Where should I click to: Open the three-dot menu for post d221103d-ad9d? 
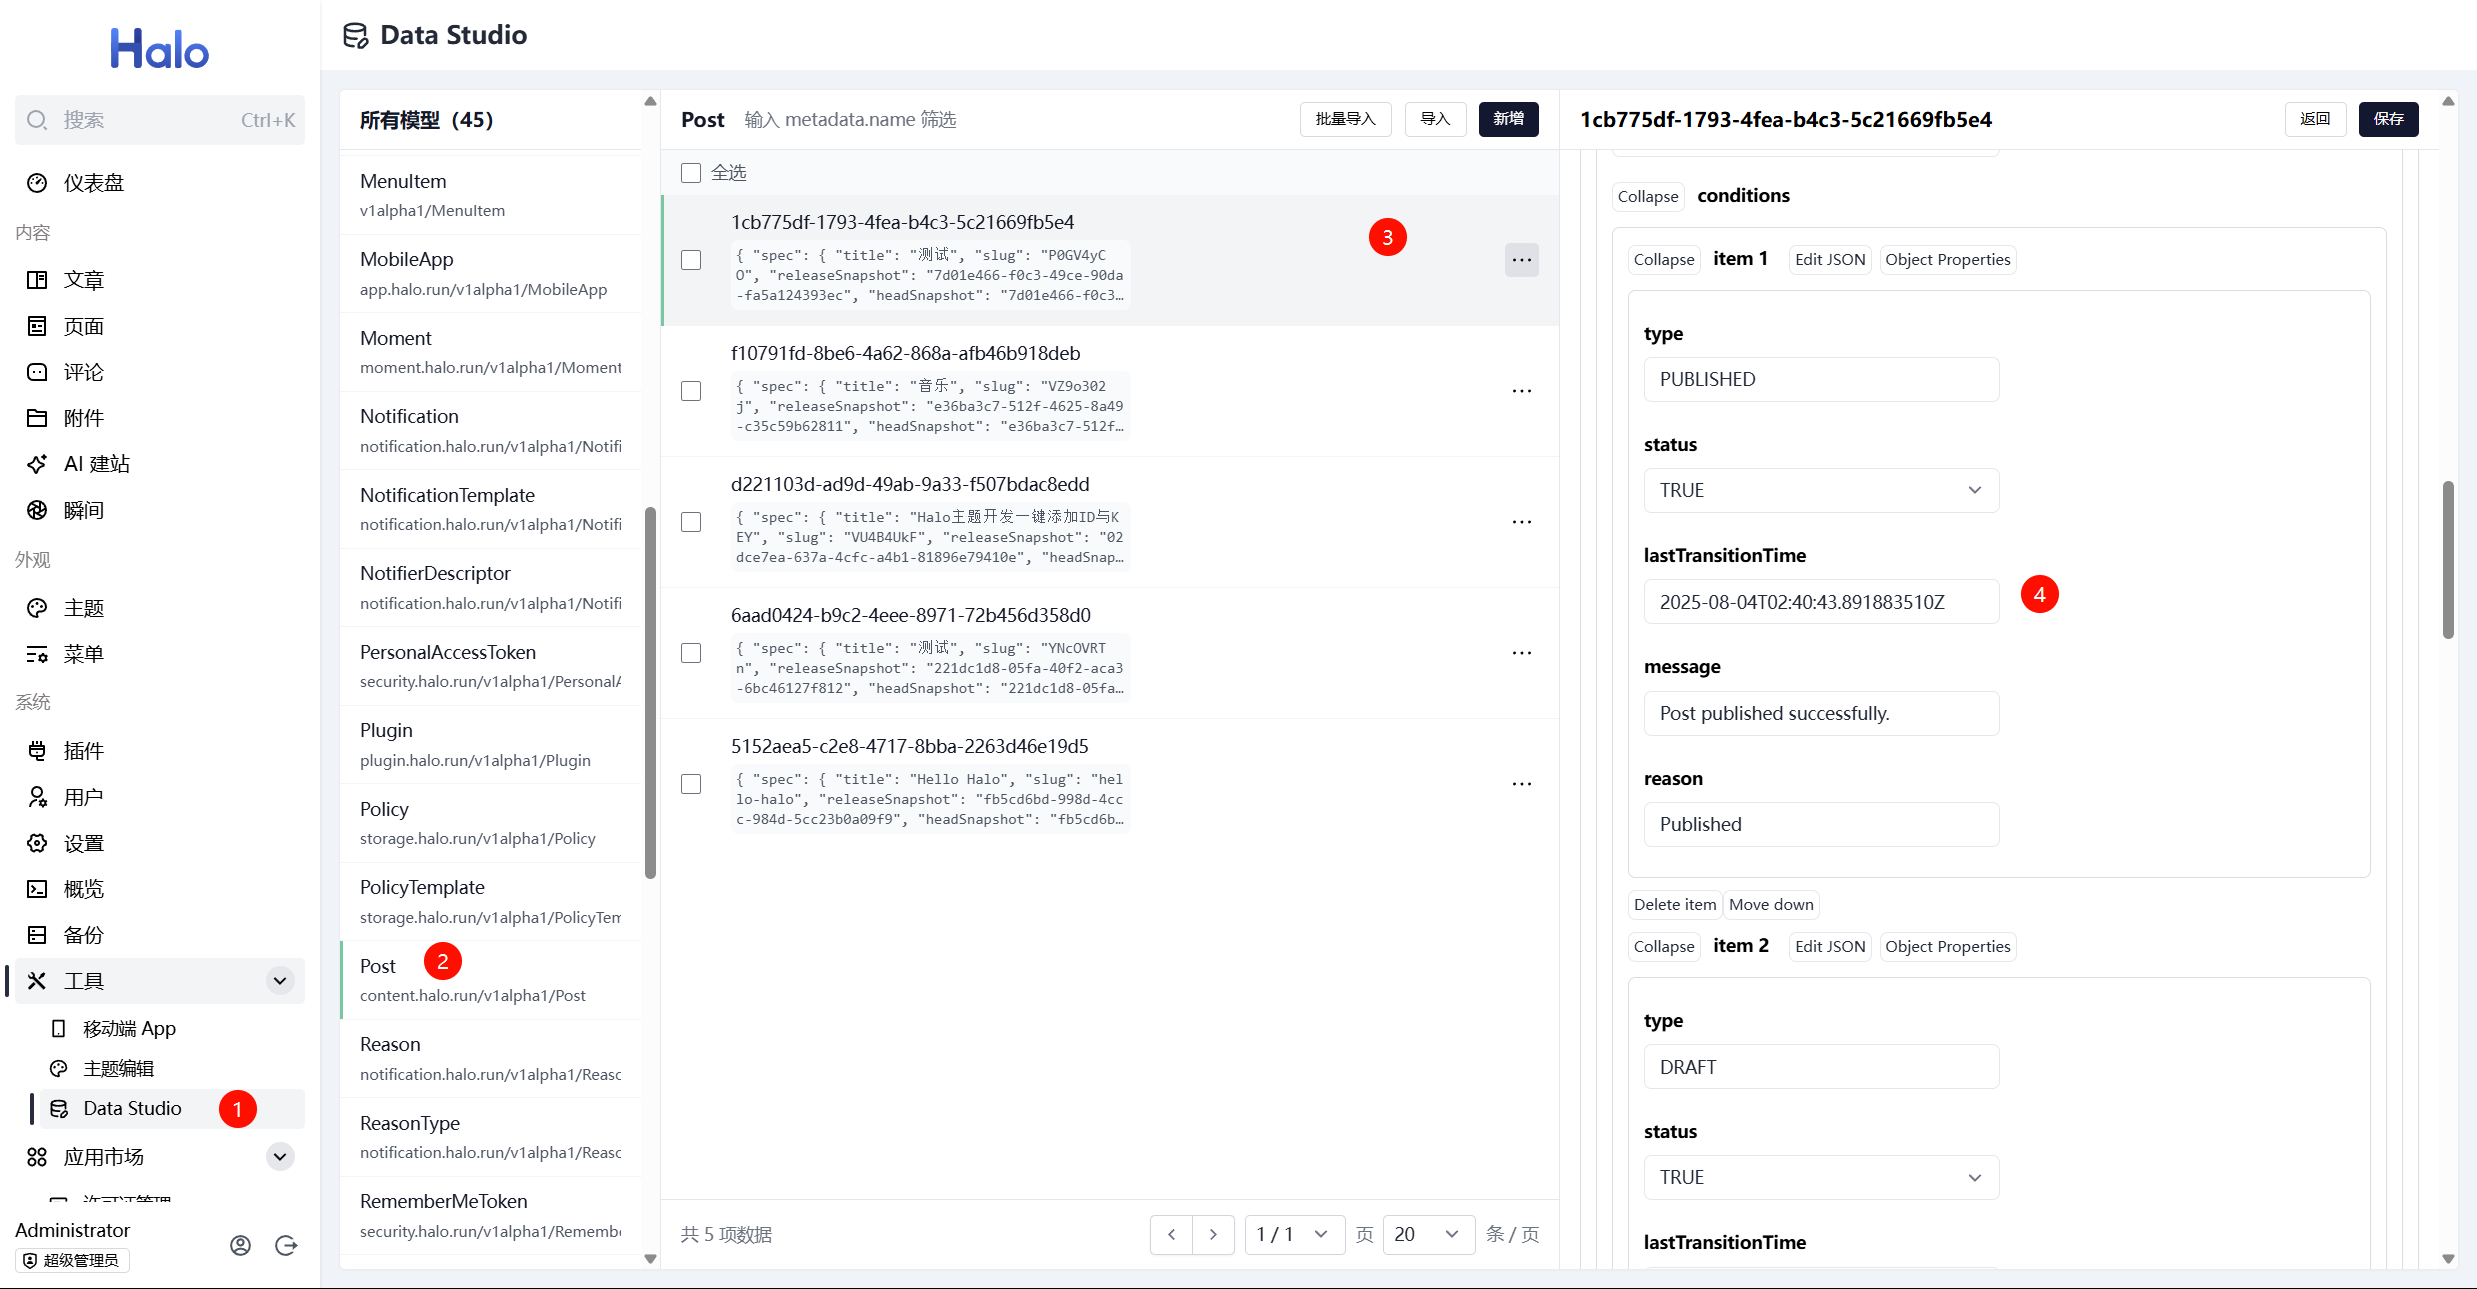pyautogui.click(x=1522, y=522)
